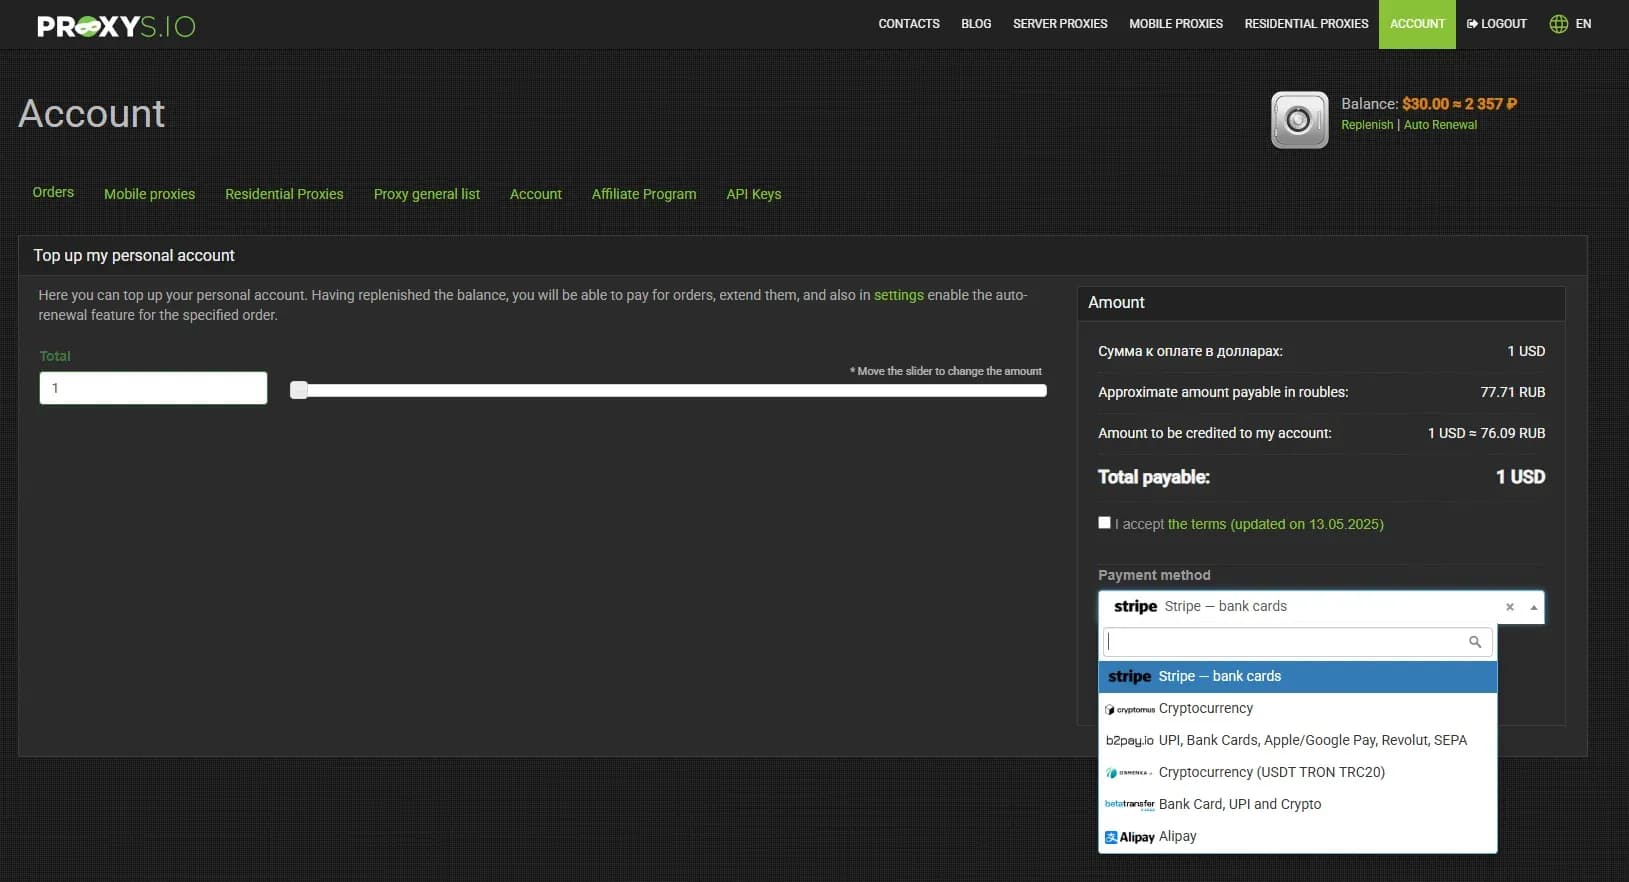Switch to the API Keys tab

753,194
